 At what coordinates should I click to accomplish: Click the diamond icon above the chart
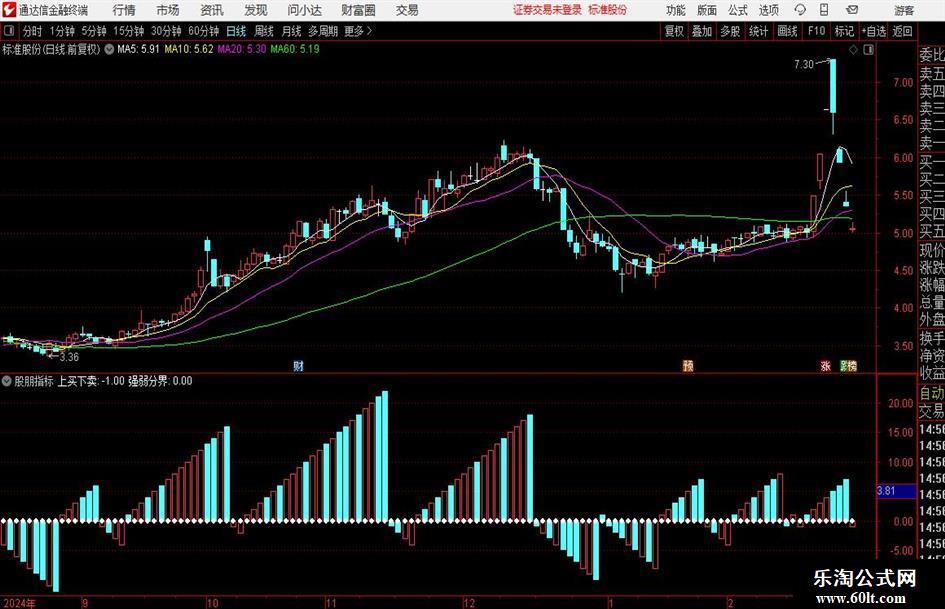853,49
